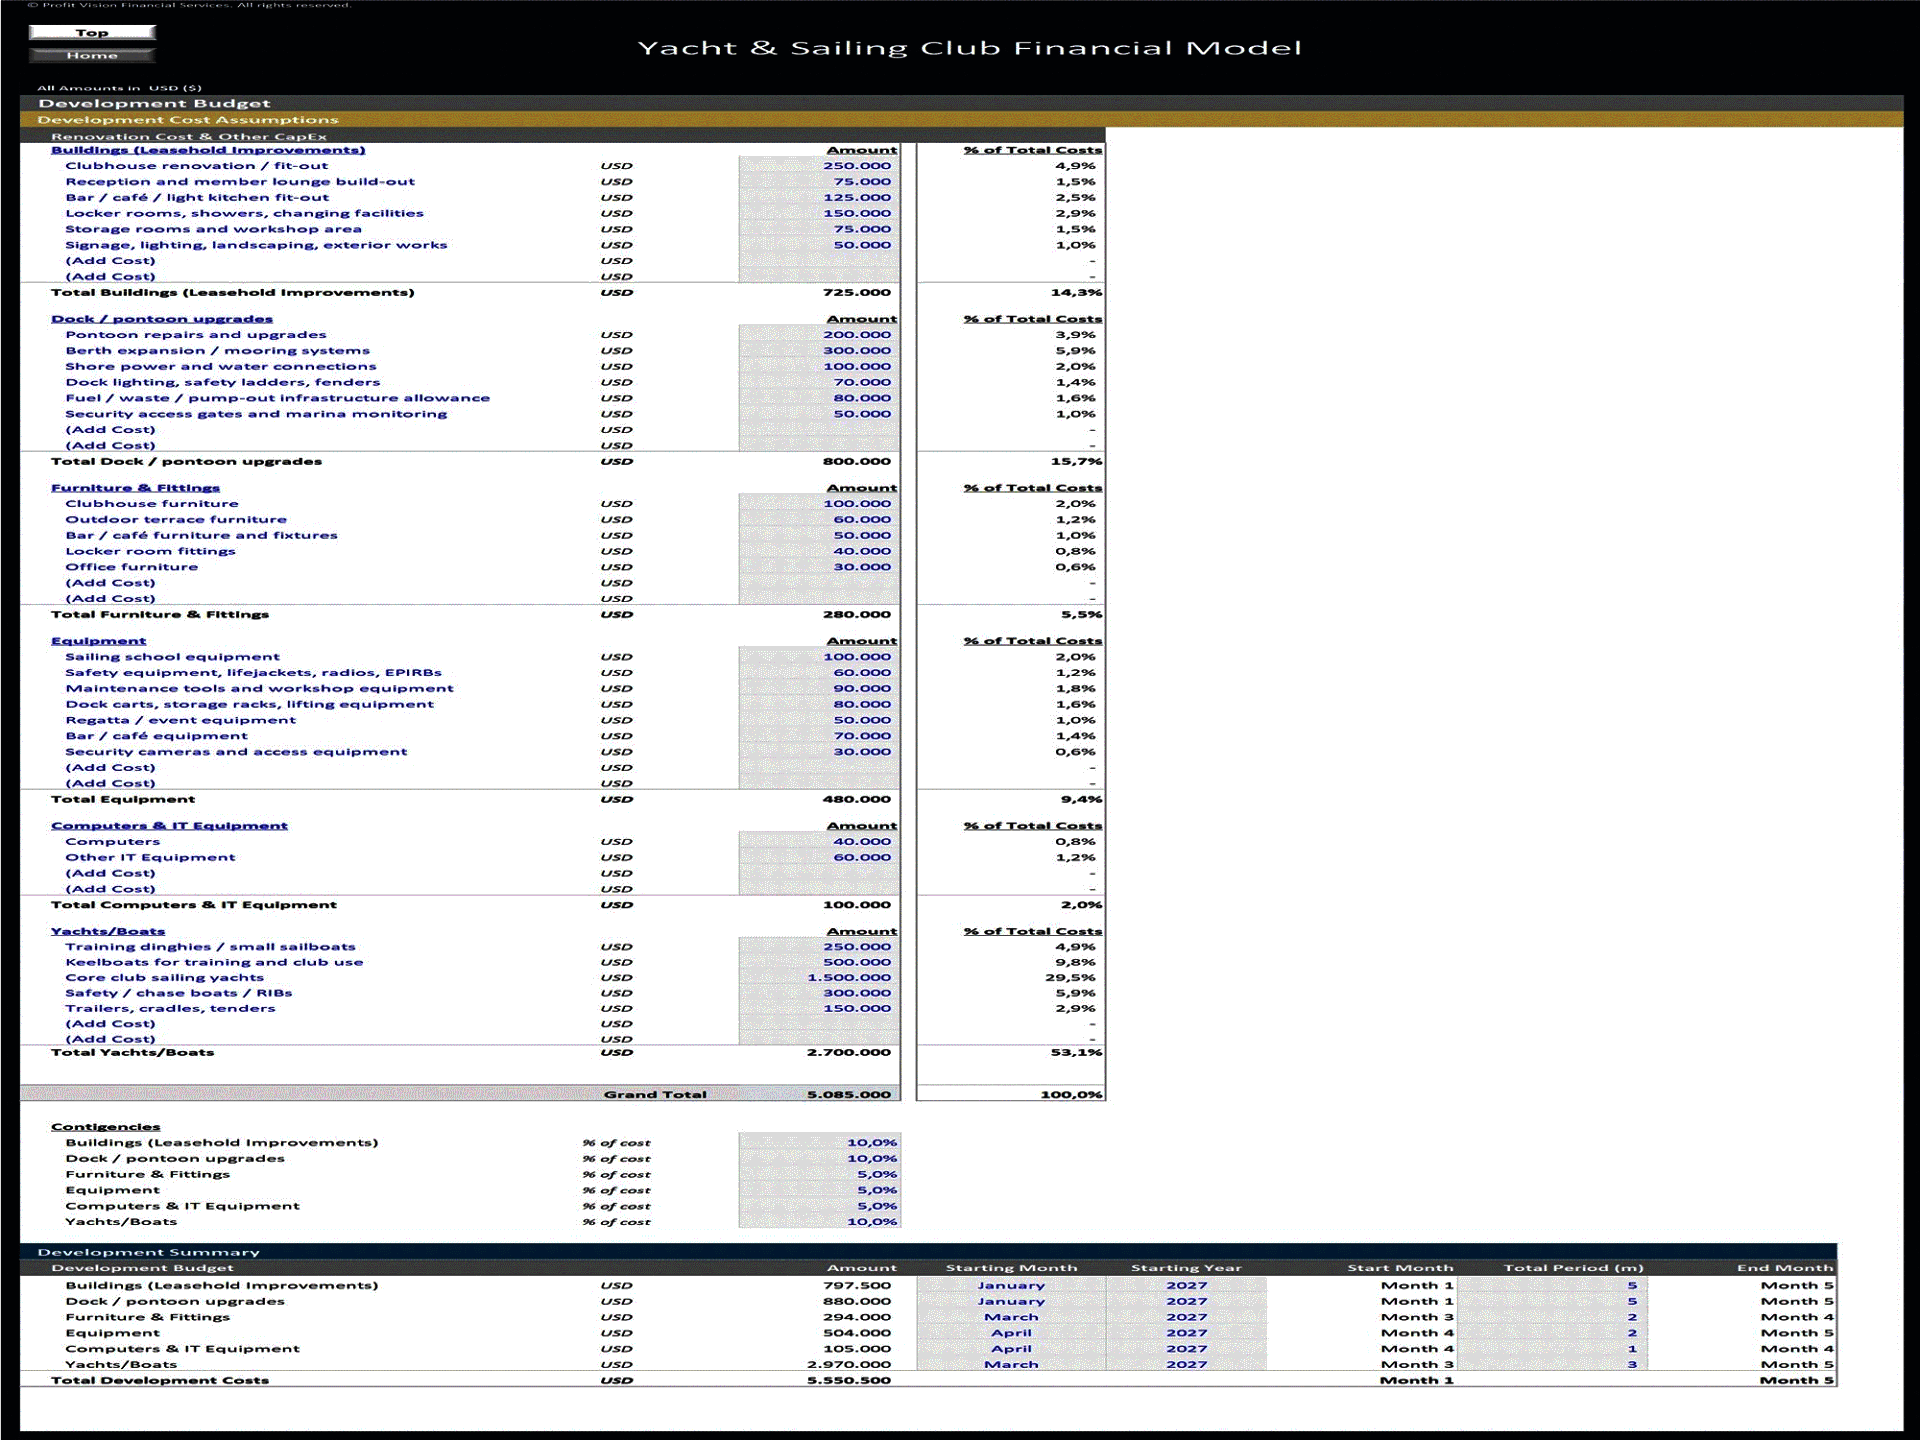
Task: Open the Buildings starting year 2027 dropdown
Action: [x=1187, y=1286]
